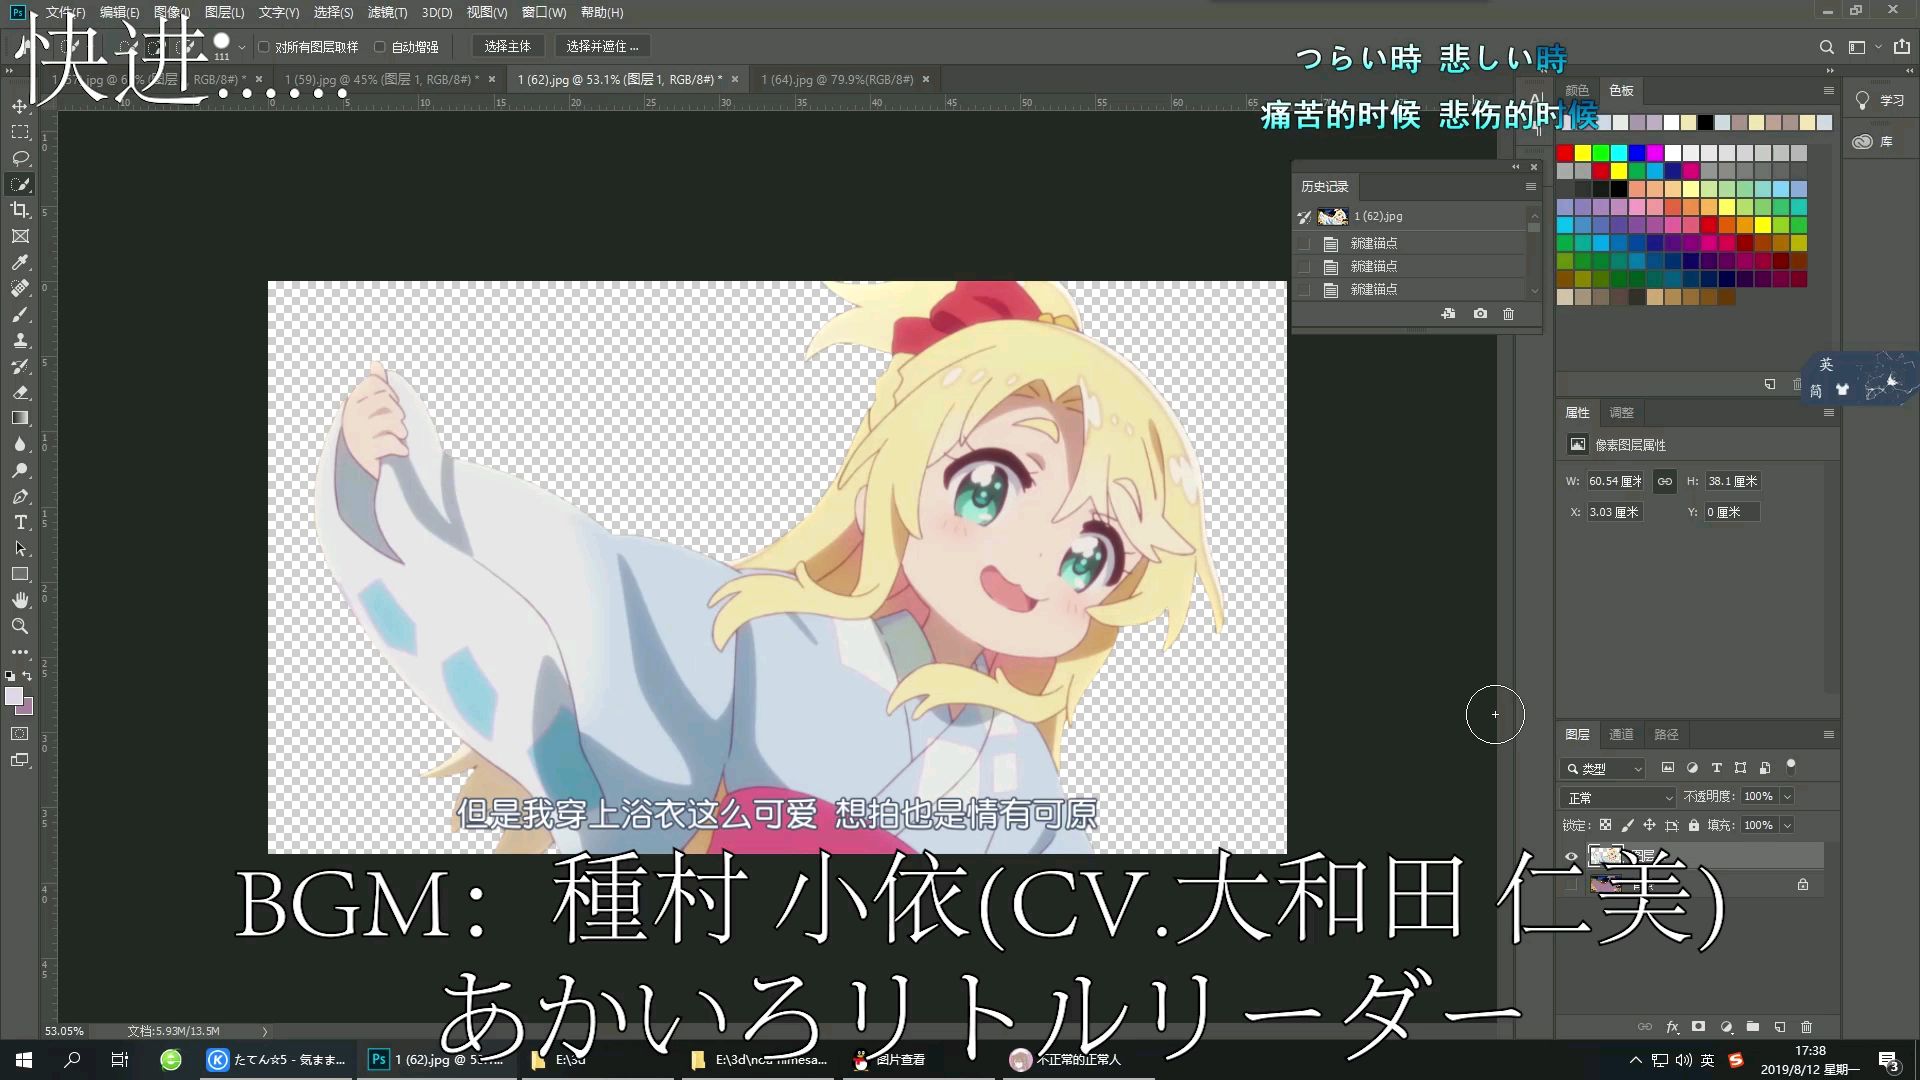Select the Lasso tool
The height and width of the screenshot is (1080, 1920).
[x=20, y=158]
